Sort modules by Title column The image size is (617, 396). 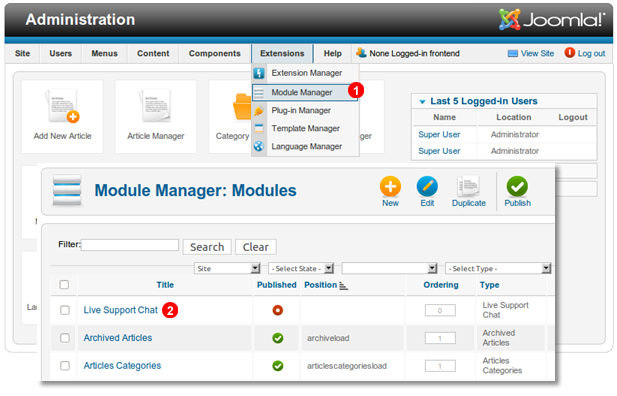point(165,285)
